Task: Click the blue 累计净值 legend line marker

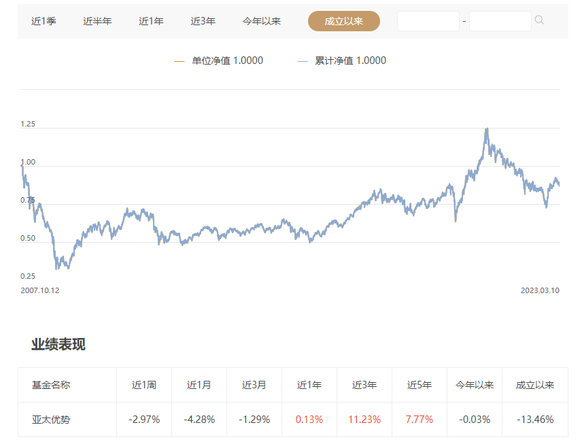Action: (x=302, y=61)
